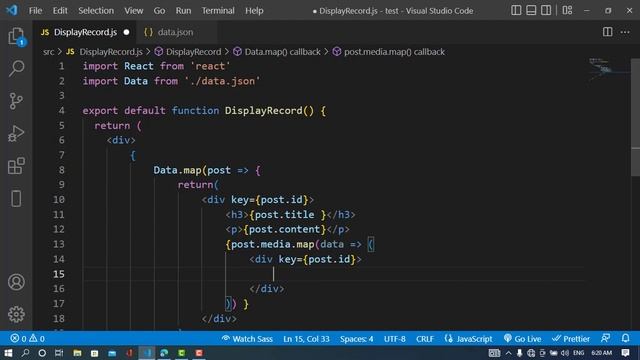Open the Manage gear icon
This screenshot has height=360, width=640.
(16, 314)
